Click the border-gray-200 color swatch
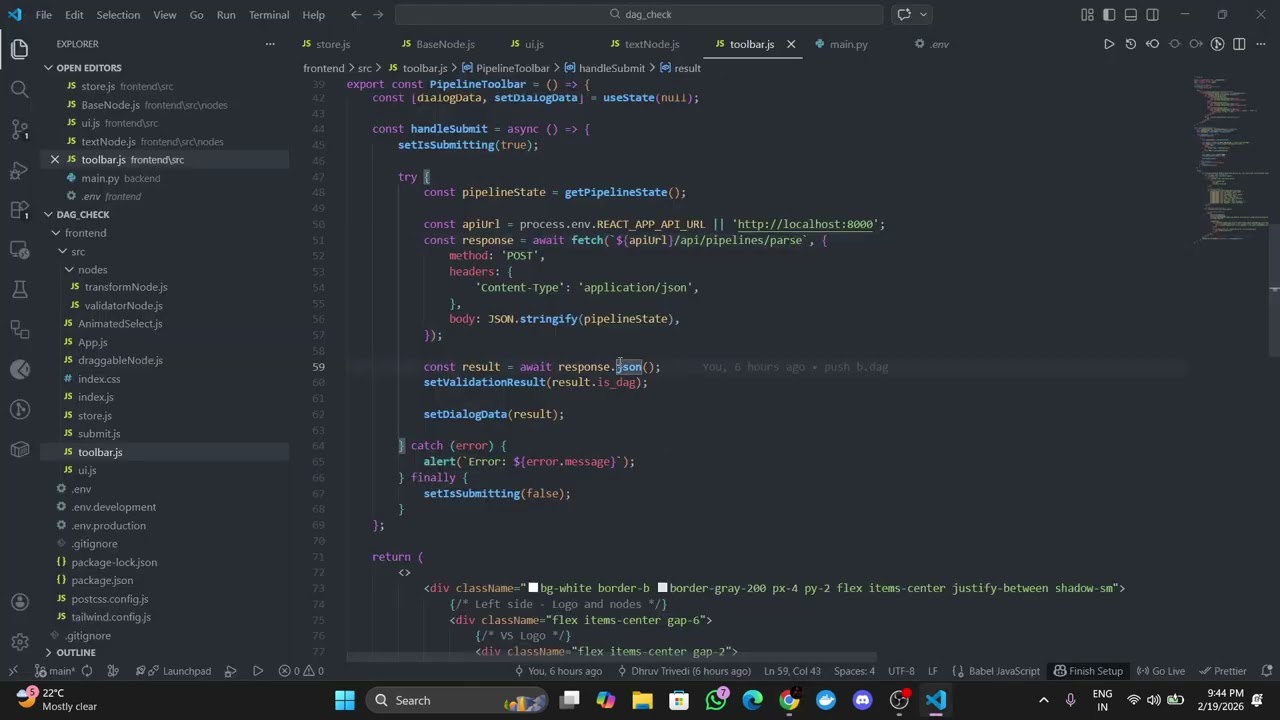 tap(662, 588)
